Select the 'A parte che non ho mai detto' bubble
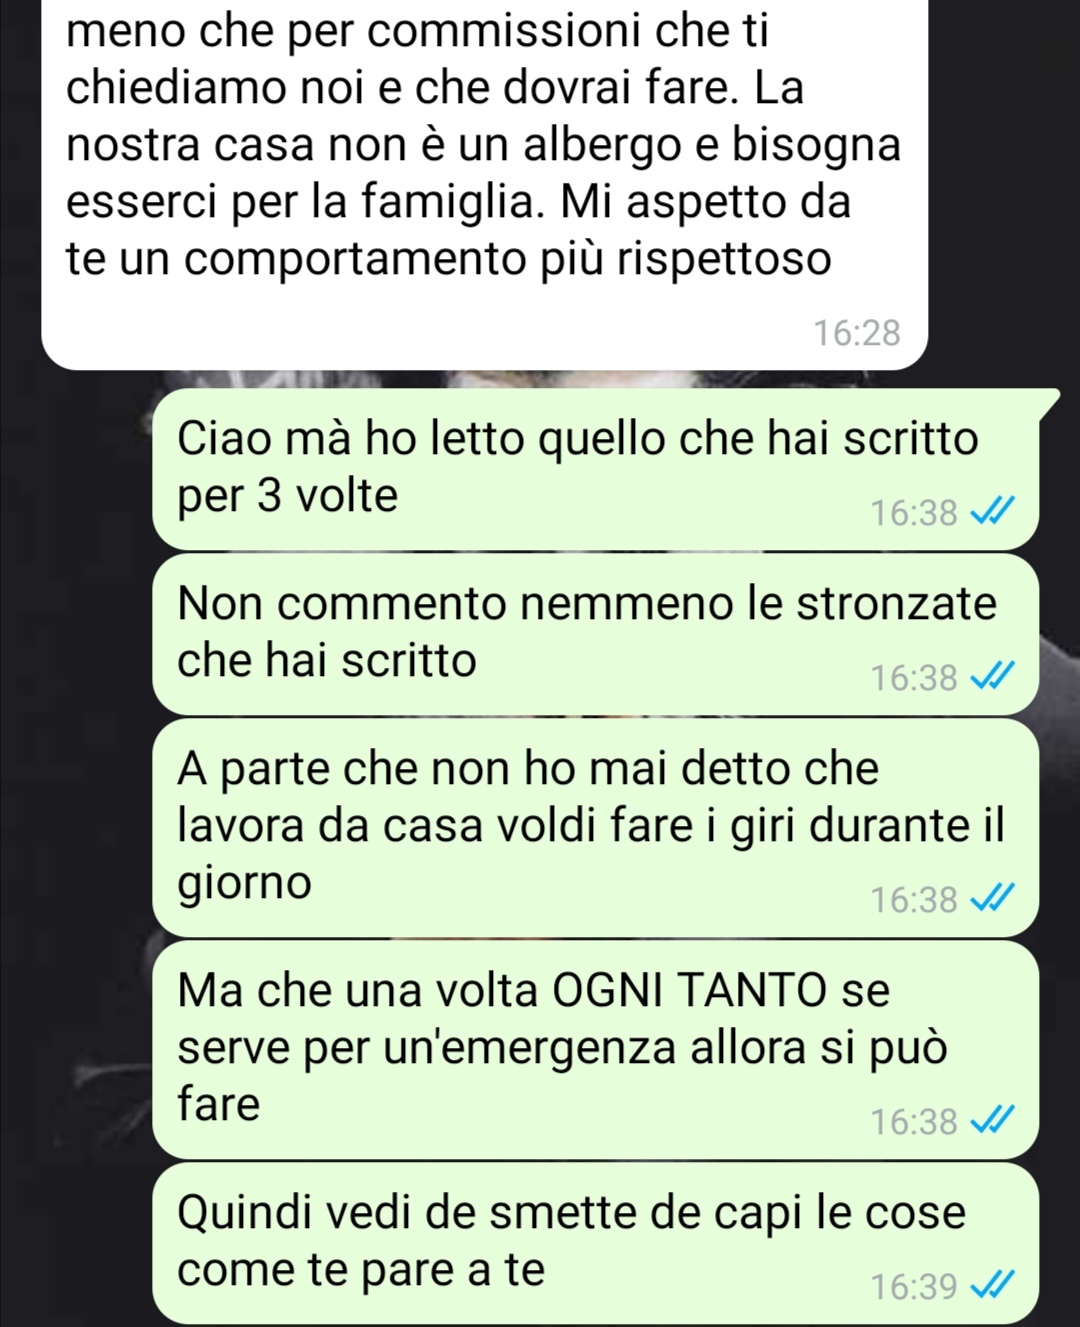 pos(595,828)
